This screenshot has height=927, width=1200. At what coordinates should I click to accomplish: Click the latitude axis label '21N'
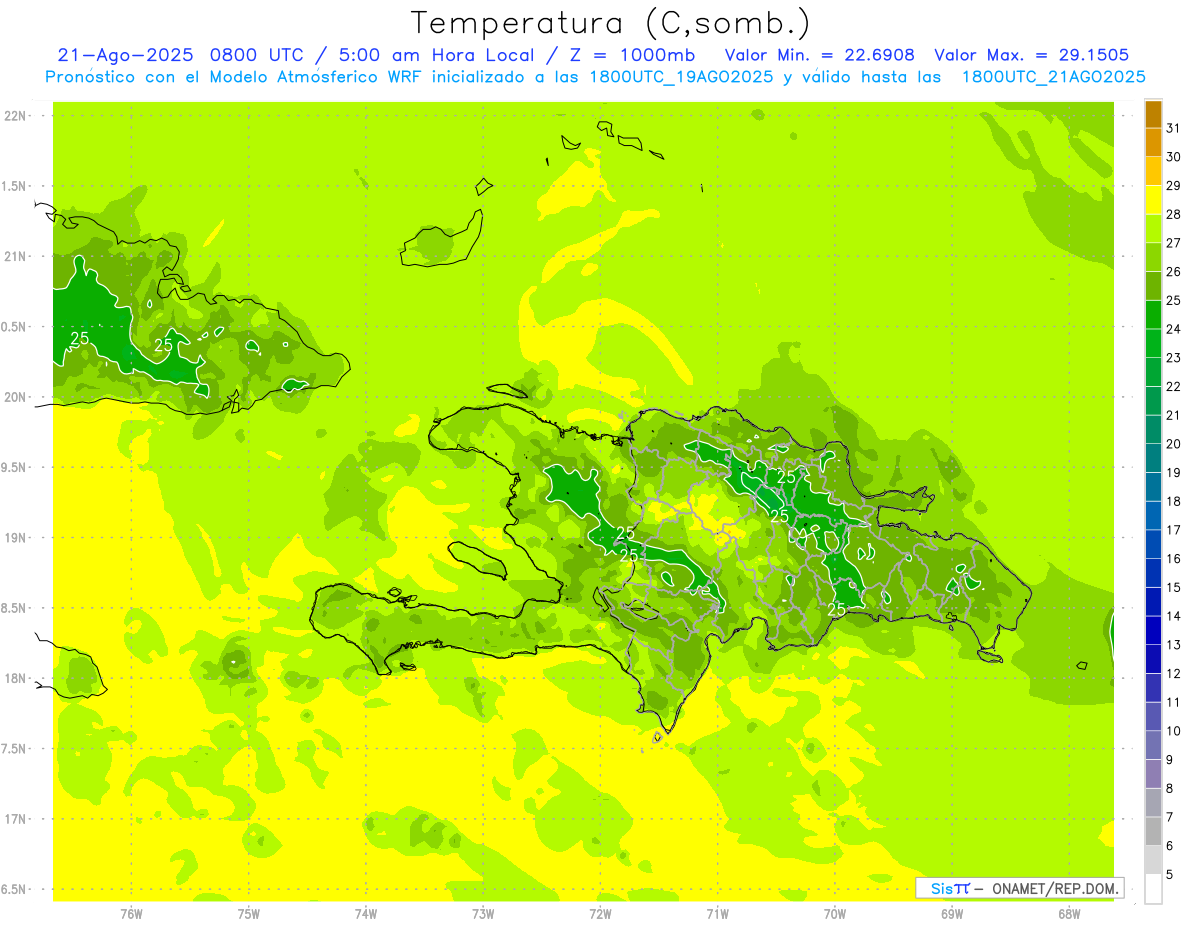15,256
